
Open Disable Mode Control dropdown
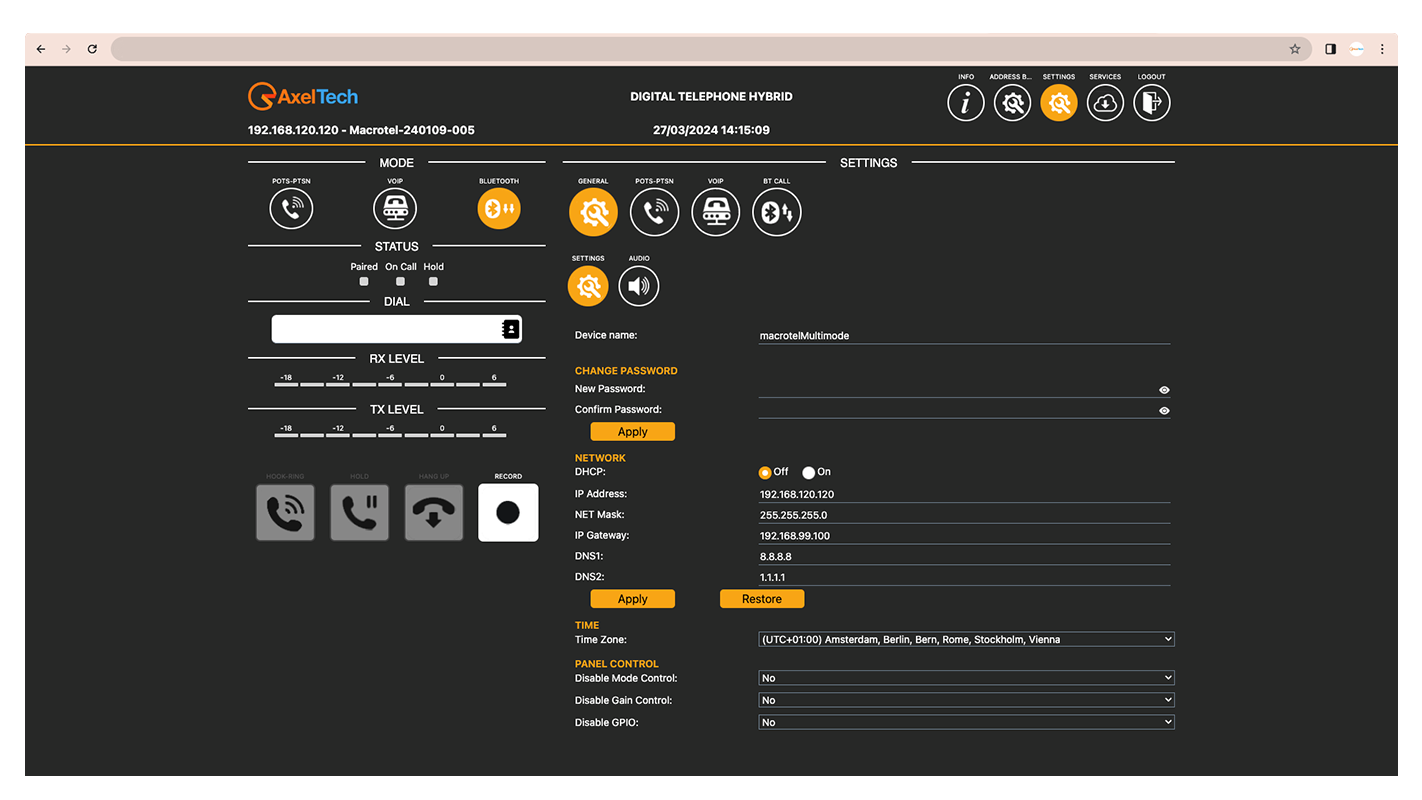(965, 678)
